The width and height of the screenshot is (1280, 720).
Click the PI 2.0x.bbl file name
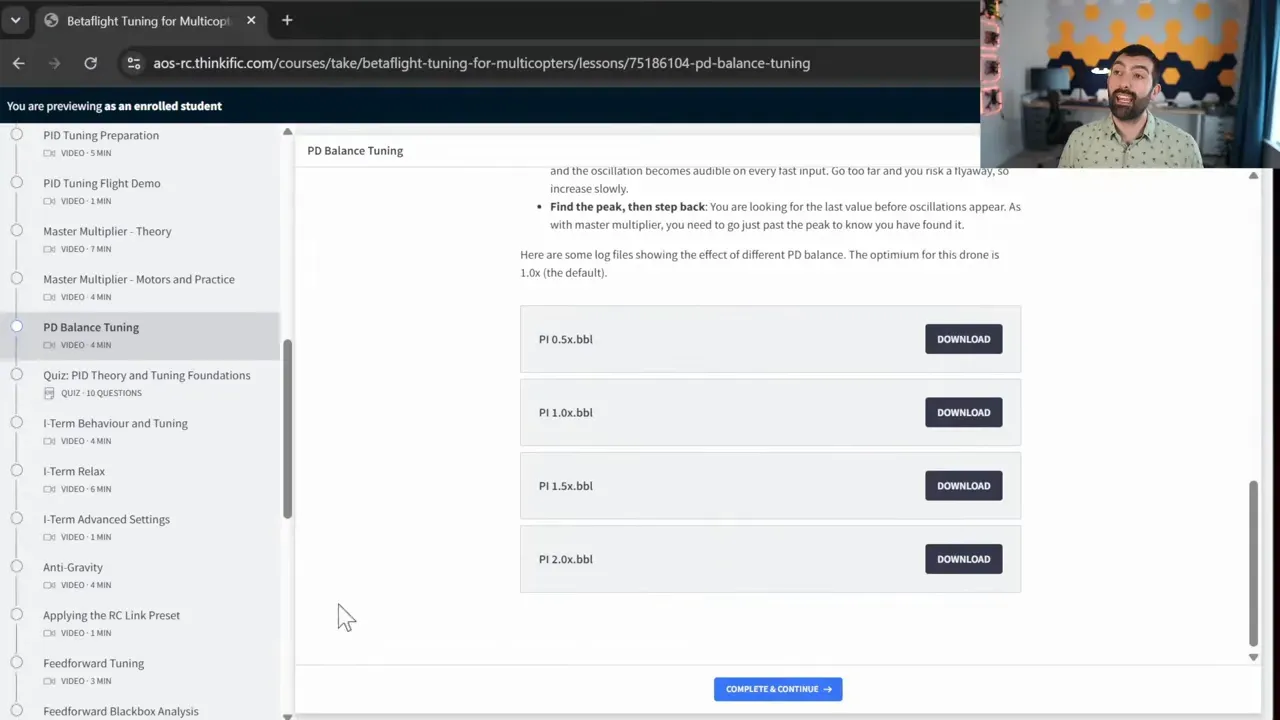point(565,559)
